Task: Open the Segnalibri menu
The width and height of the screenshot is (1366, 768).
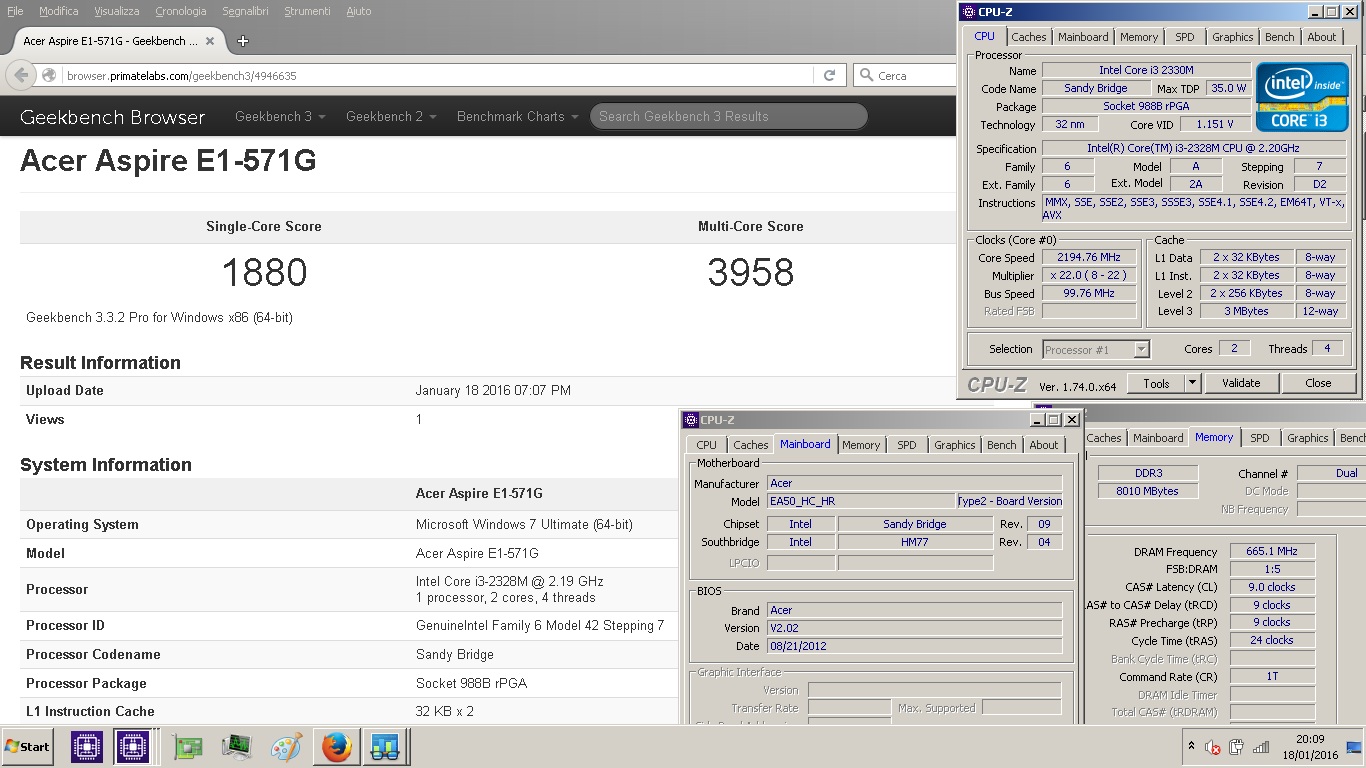Action: point(245,11)
